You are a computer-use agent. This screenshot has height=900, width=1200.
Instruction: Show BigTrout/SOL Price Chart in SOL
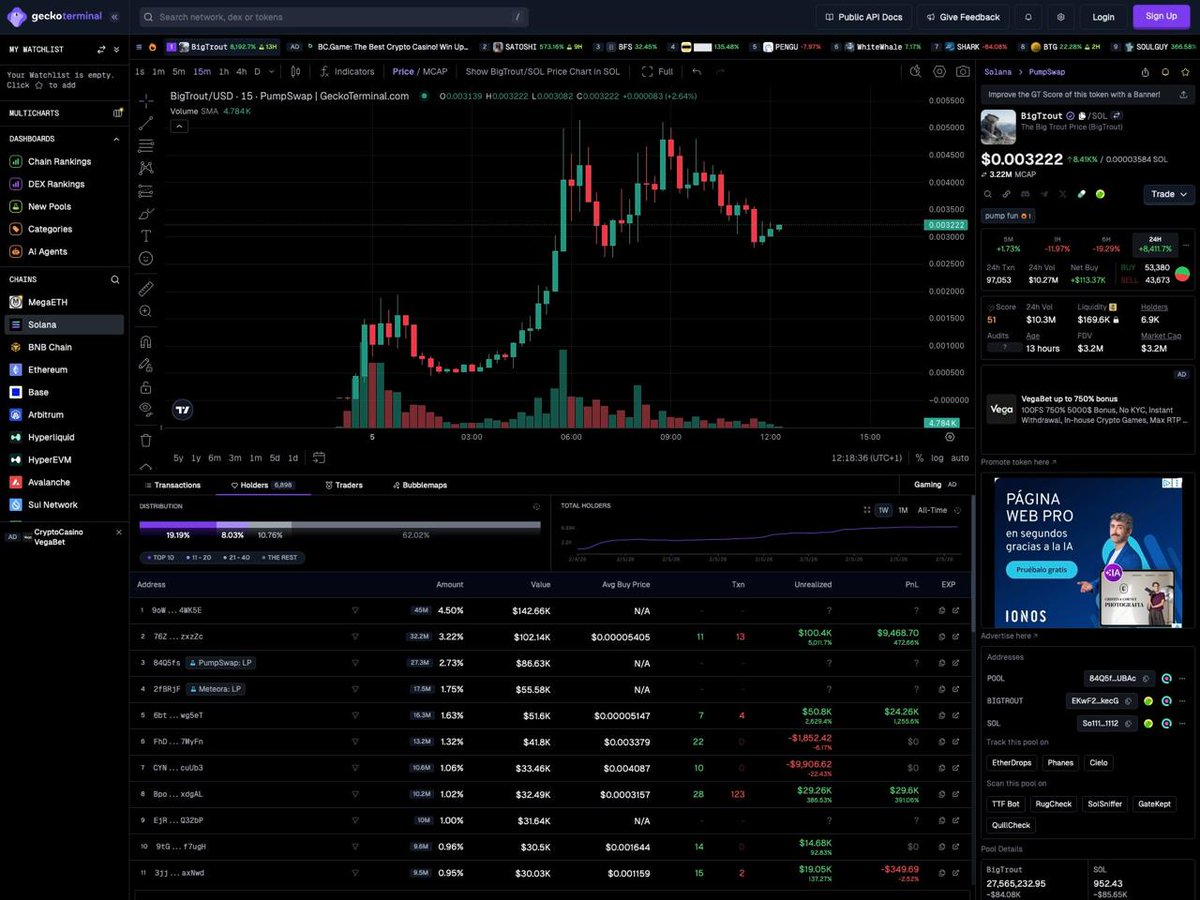coord(542,71)
